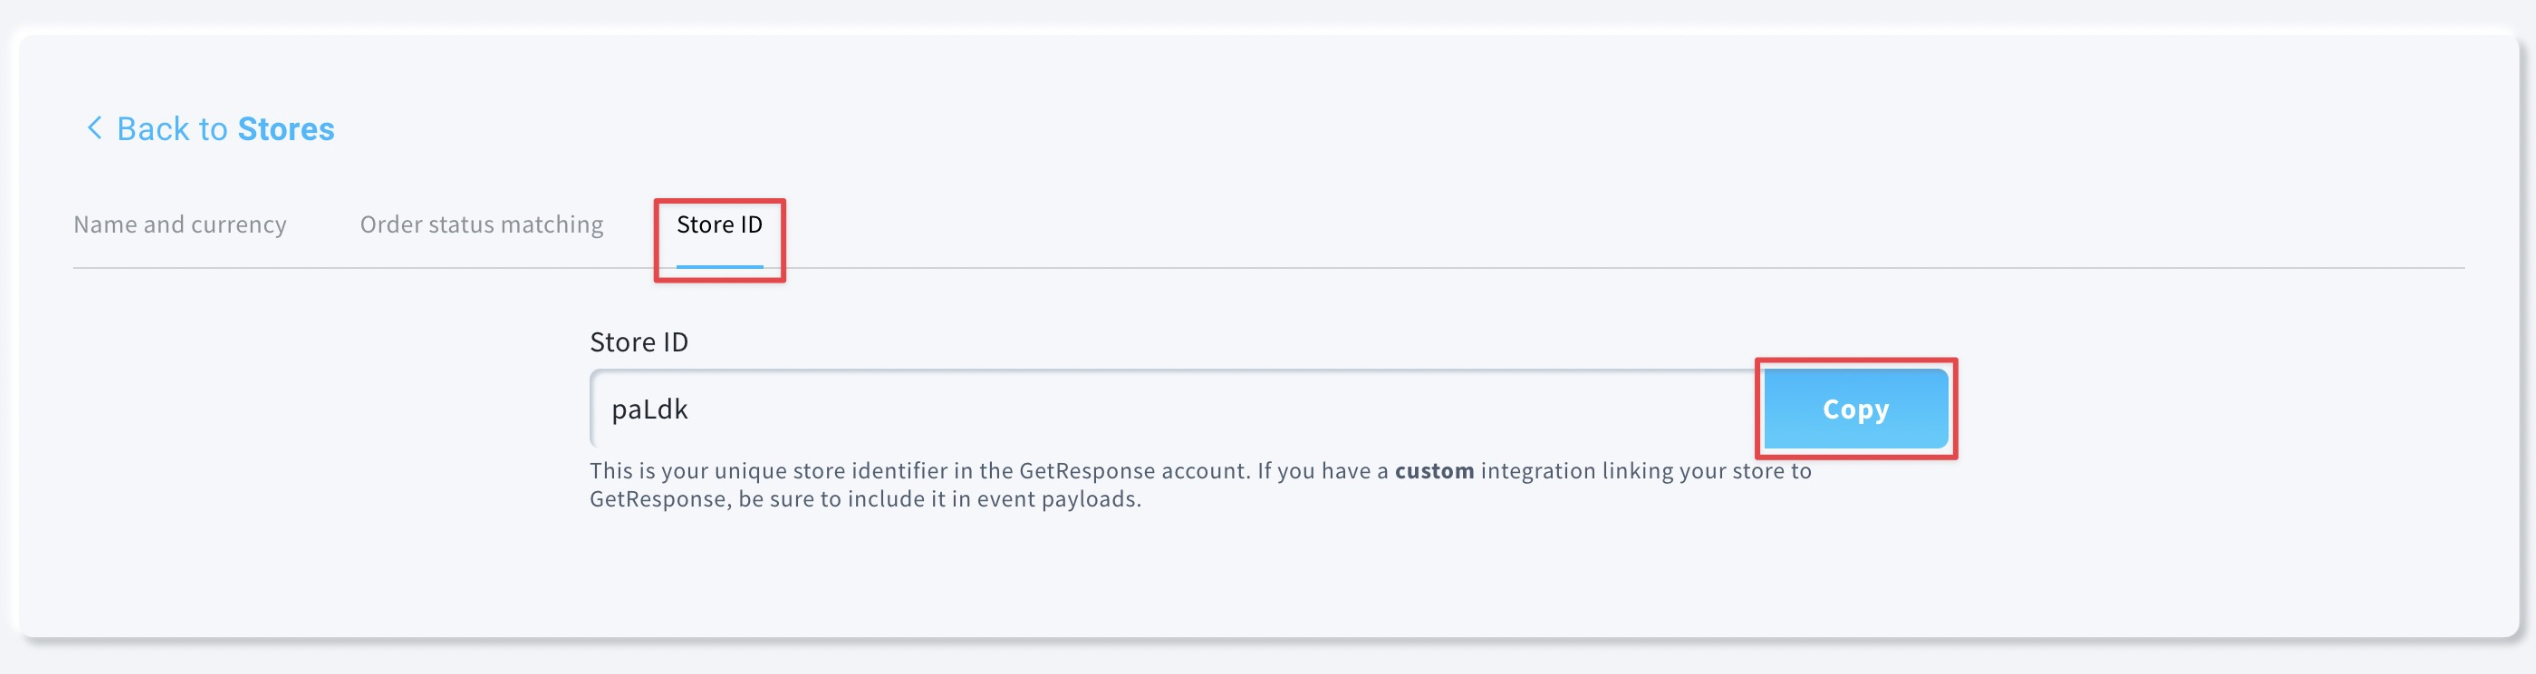
Task: Click the back chevron arrow icon
Action: coord(94,128)
